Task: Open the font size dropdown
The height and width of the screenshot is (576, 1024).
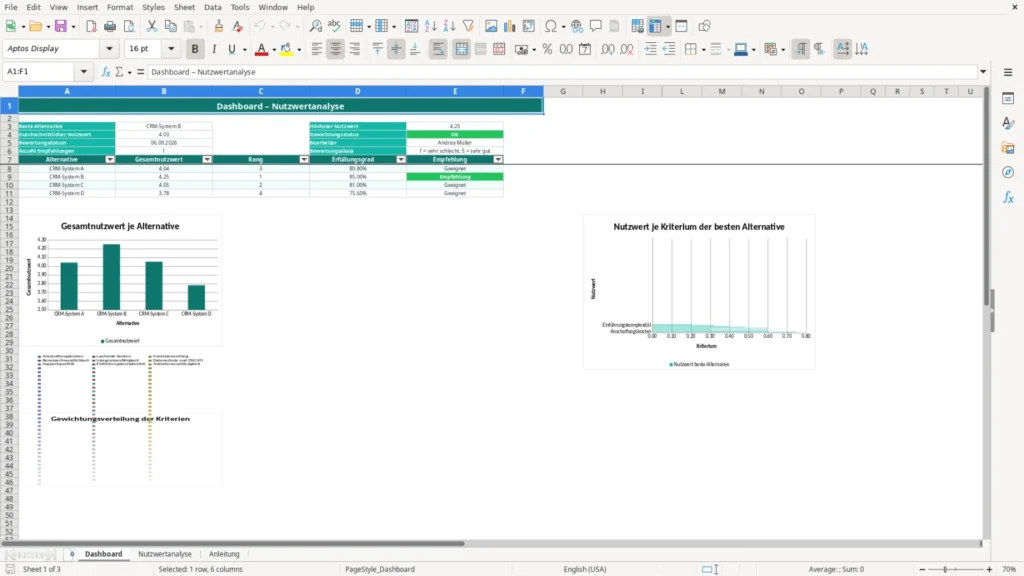Action: [171, 49]
